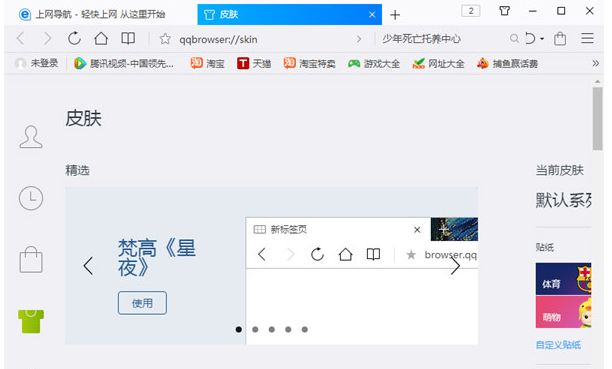Viewport: 612px width, 369px height.
Task: Select the fifth carousel dot
Action: (x=305, y=329)
